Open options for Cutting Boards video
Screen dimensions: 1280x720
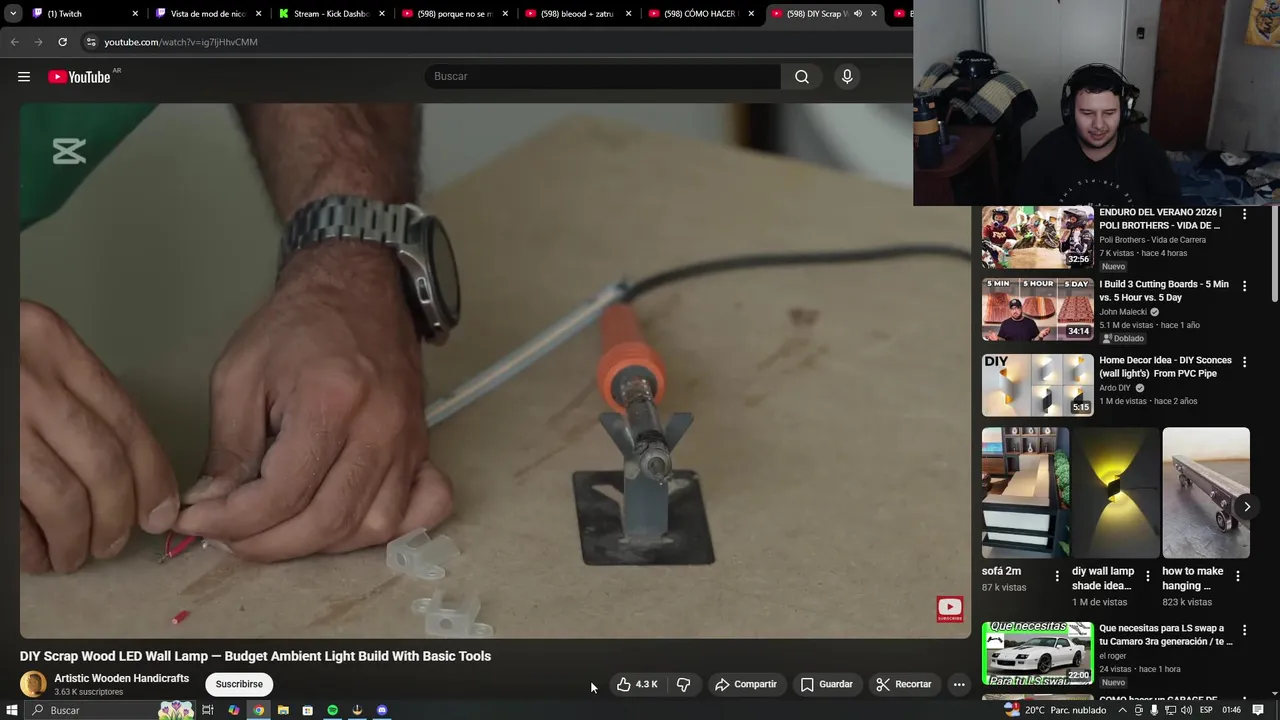point(1245,286)
